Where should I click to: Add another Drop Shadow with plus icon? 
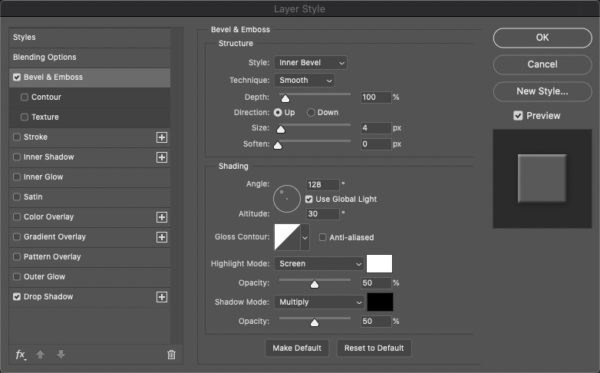[x=162, y=297]
